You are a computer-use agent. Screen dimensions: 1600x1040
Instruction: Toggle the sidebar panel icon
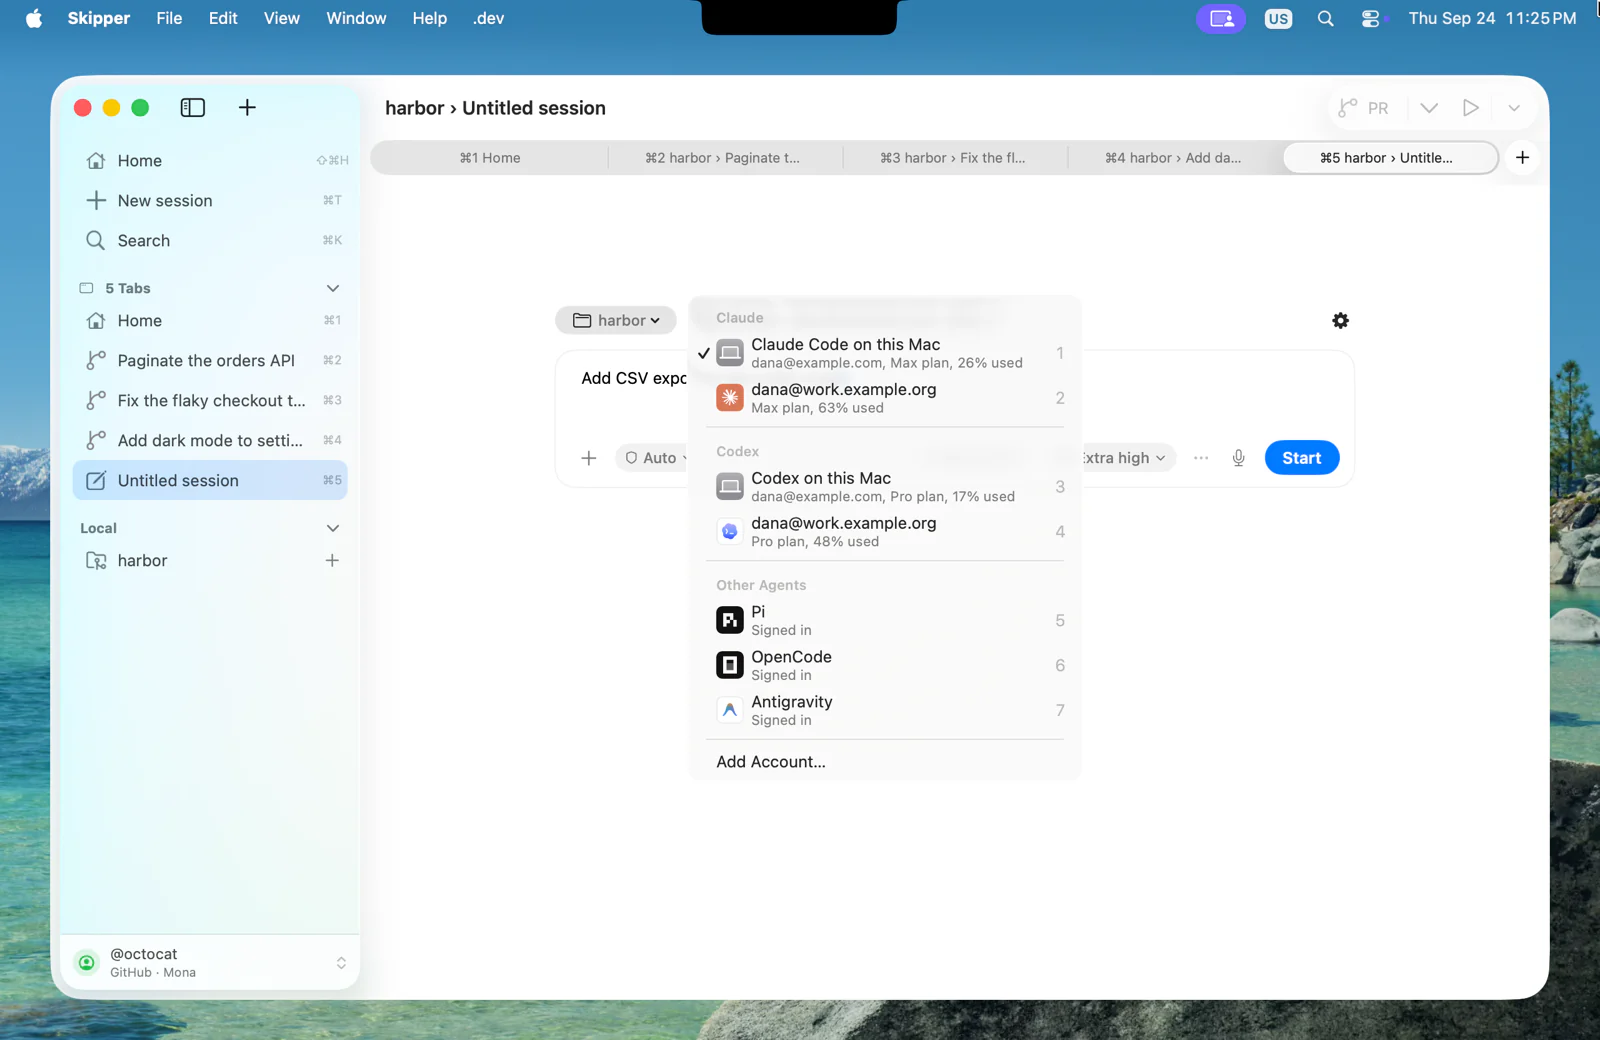tap(193, 108)
